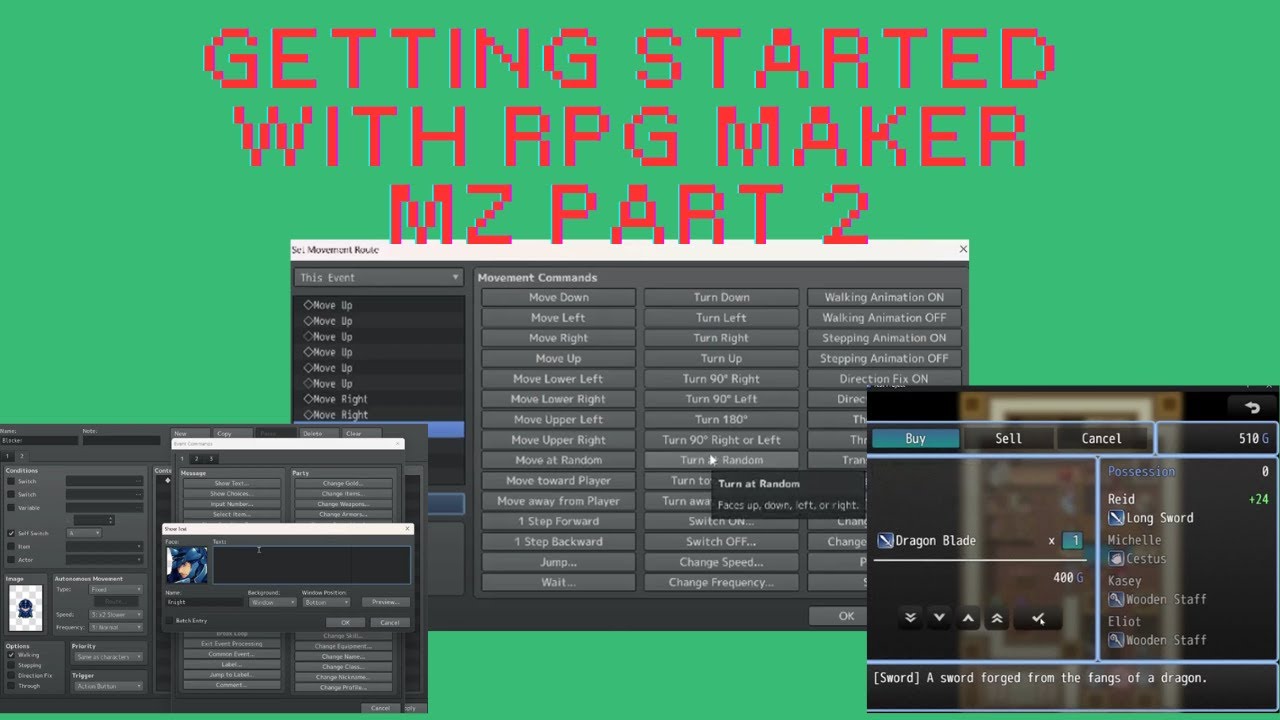This screenshot has width=1280, height=720.
Task: Click the single up arrow quantity button
Action: tap(968, 619)
